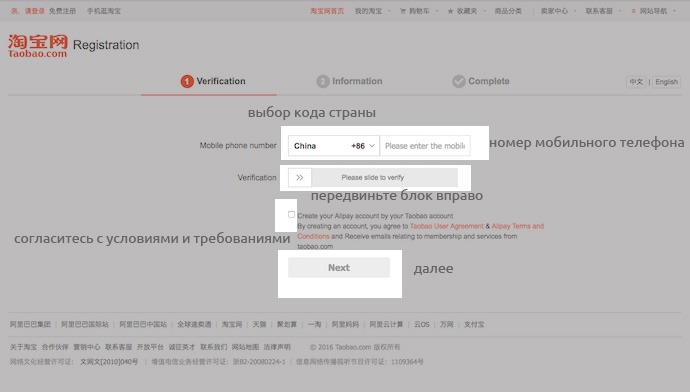Click the Mobile phone number label
The image size is (690, 392).
pyautogui.click(x=238, y=146)
